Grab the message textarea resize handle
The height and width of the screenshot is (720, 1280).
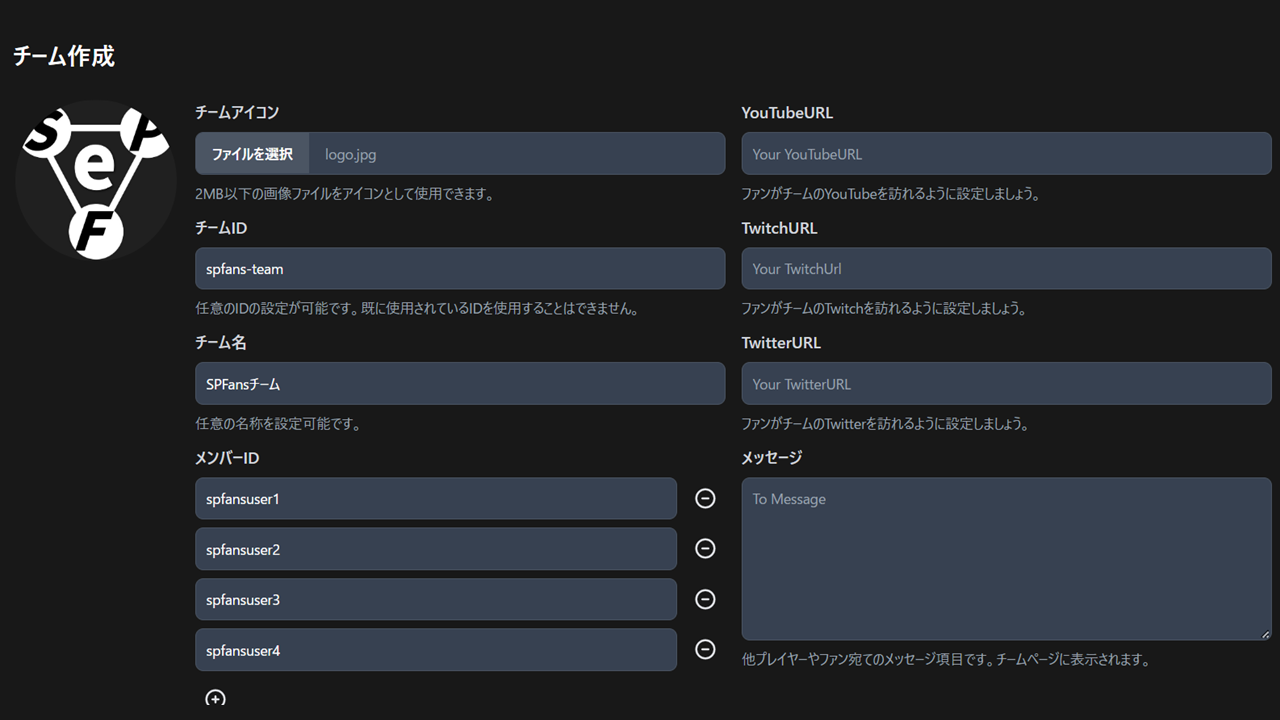(x=1265, y=634)
